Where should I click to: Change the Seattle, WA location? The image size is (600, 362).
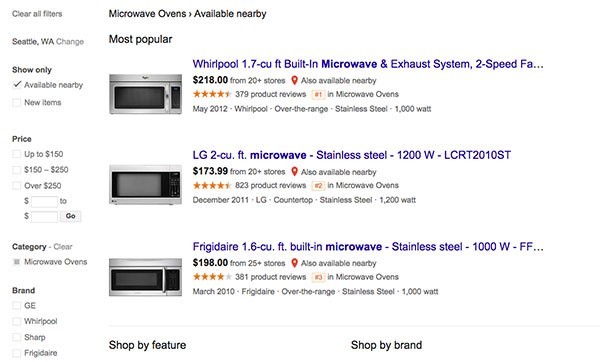tap(70, 41)
